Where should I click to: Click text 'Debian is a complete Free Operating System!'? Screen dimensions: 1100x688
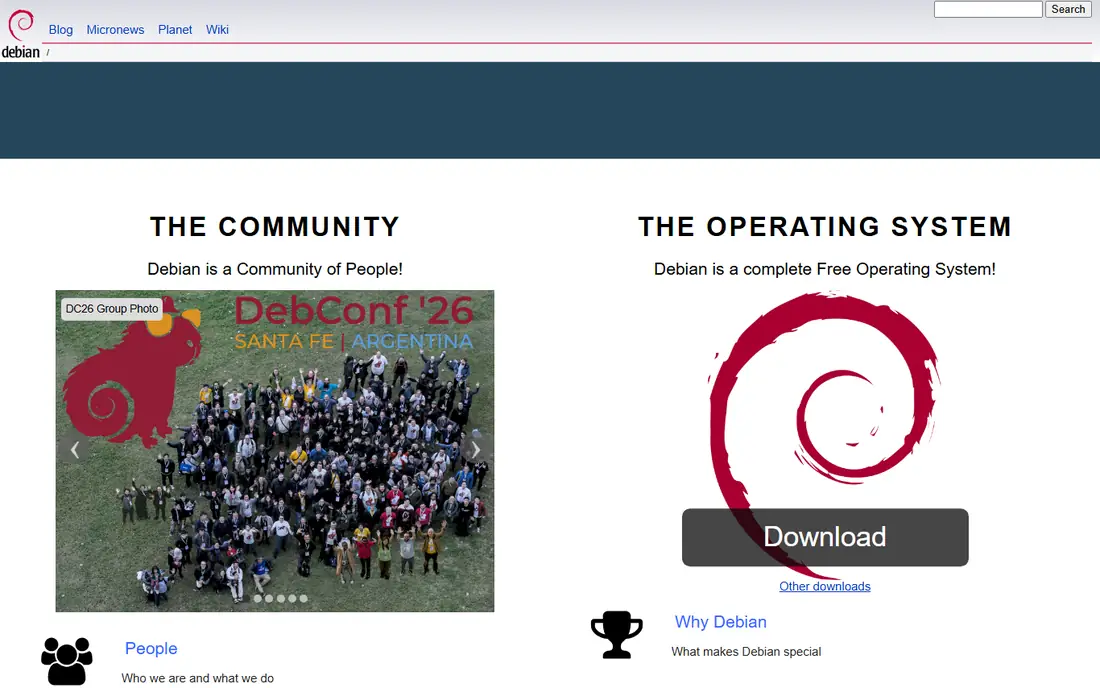825,269
